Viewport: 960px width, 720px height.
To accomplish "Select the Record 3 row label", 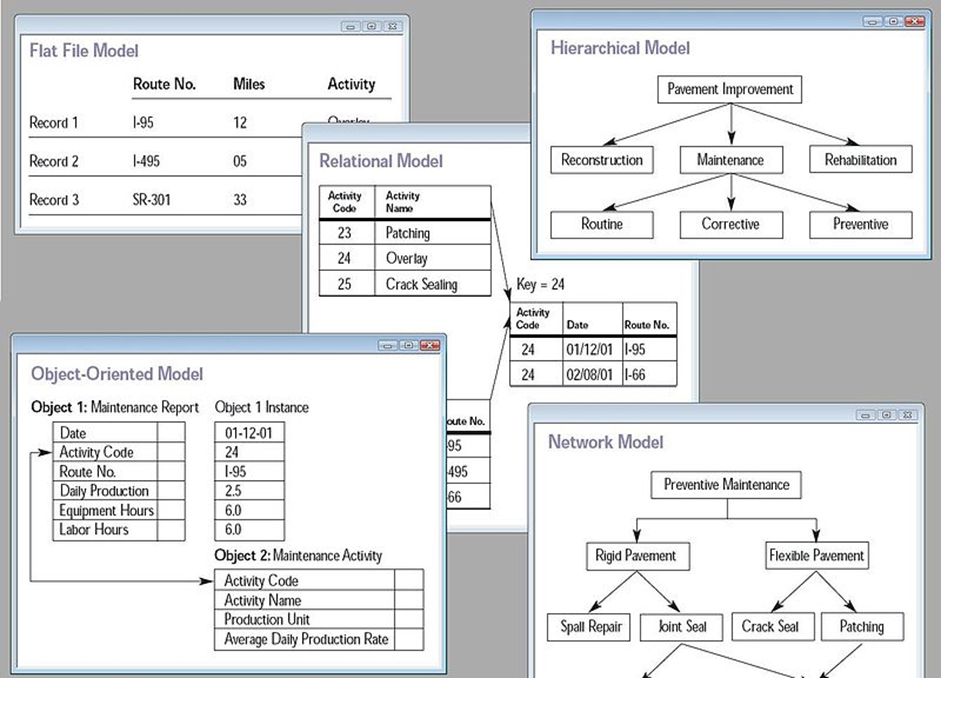I will click(54, 200).
